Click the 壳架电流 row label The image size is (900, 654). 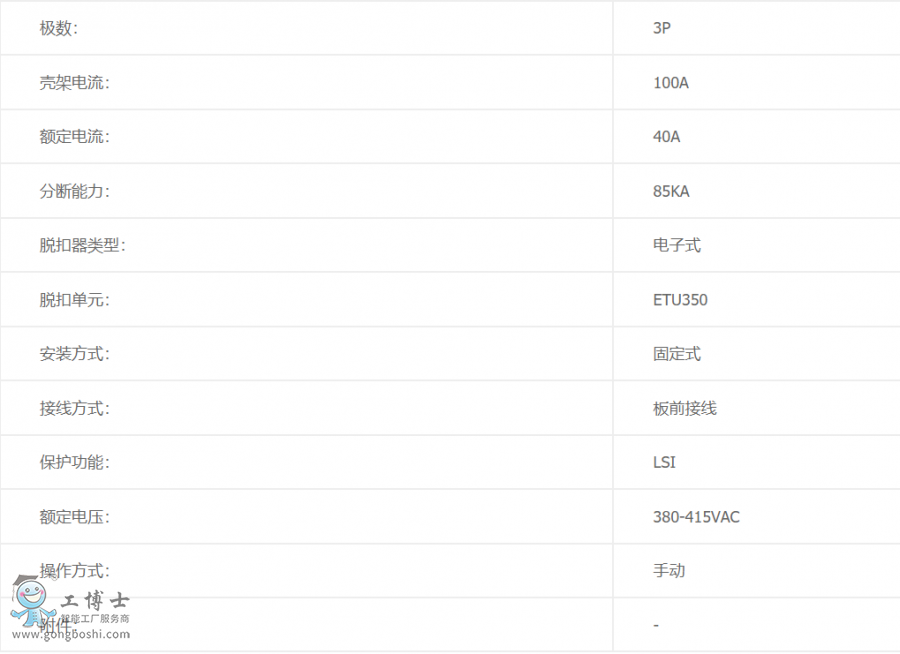[x=74, y=83]
